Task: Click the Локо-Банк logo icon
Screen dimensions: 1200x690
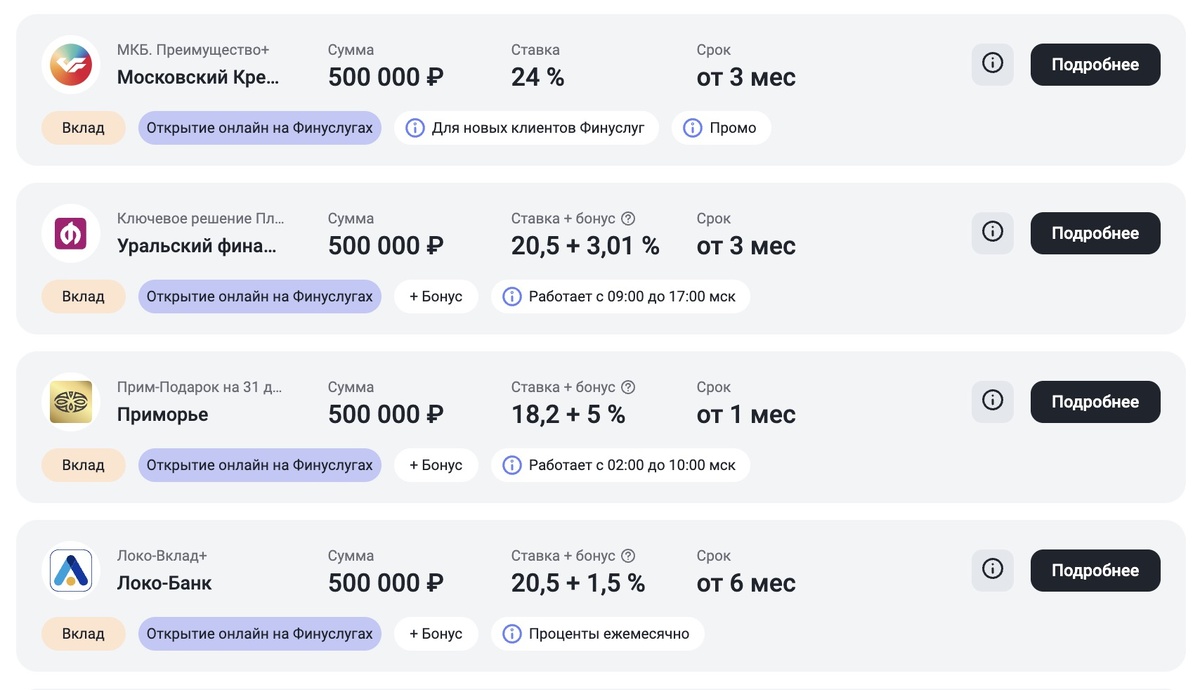Action: 71,571
